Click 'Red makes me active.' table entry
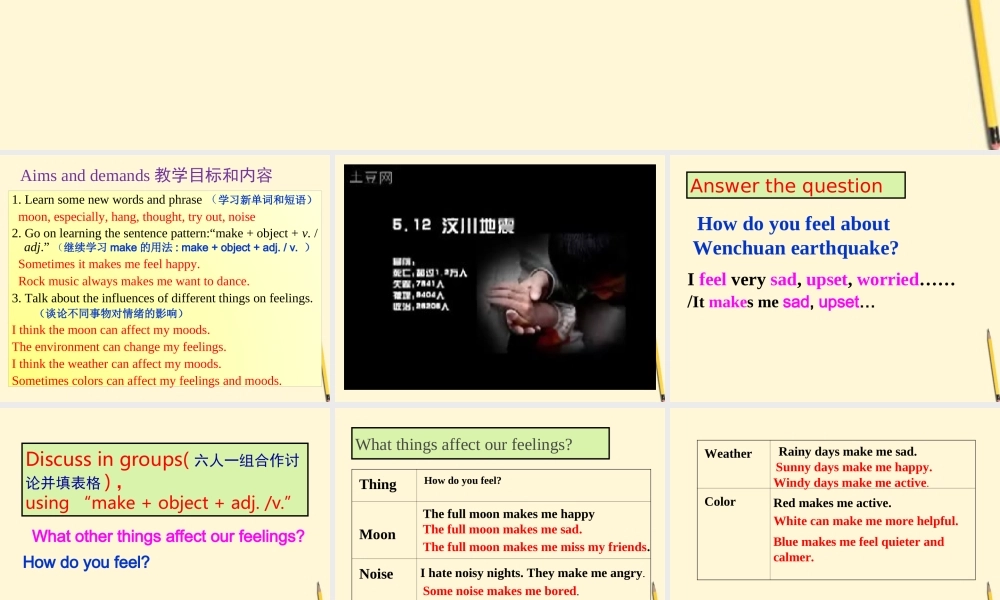Image resolution: width=1000 pixels, height=600 pixels. pos(832,503)
